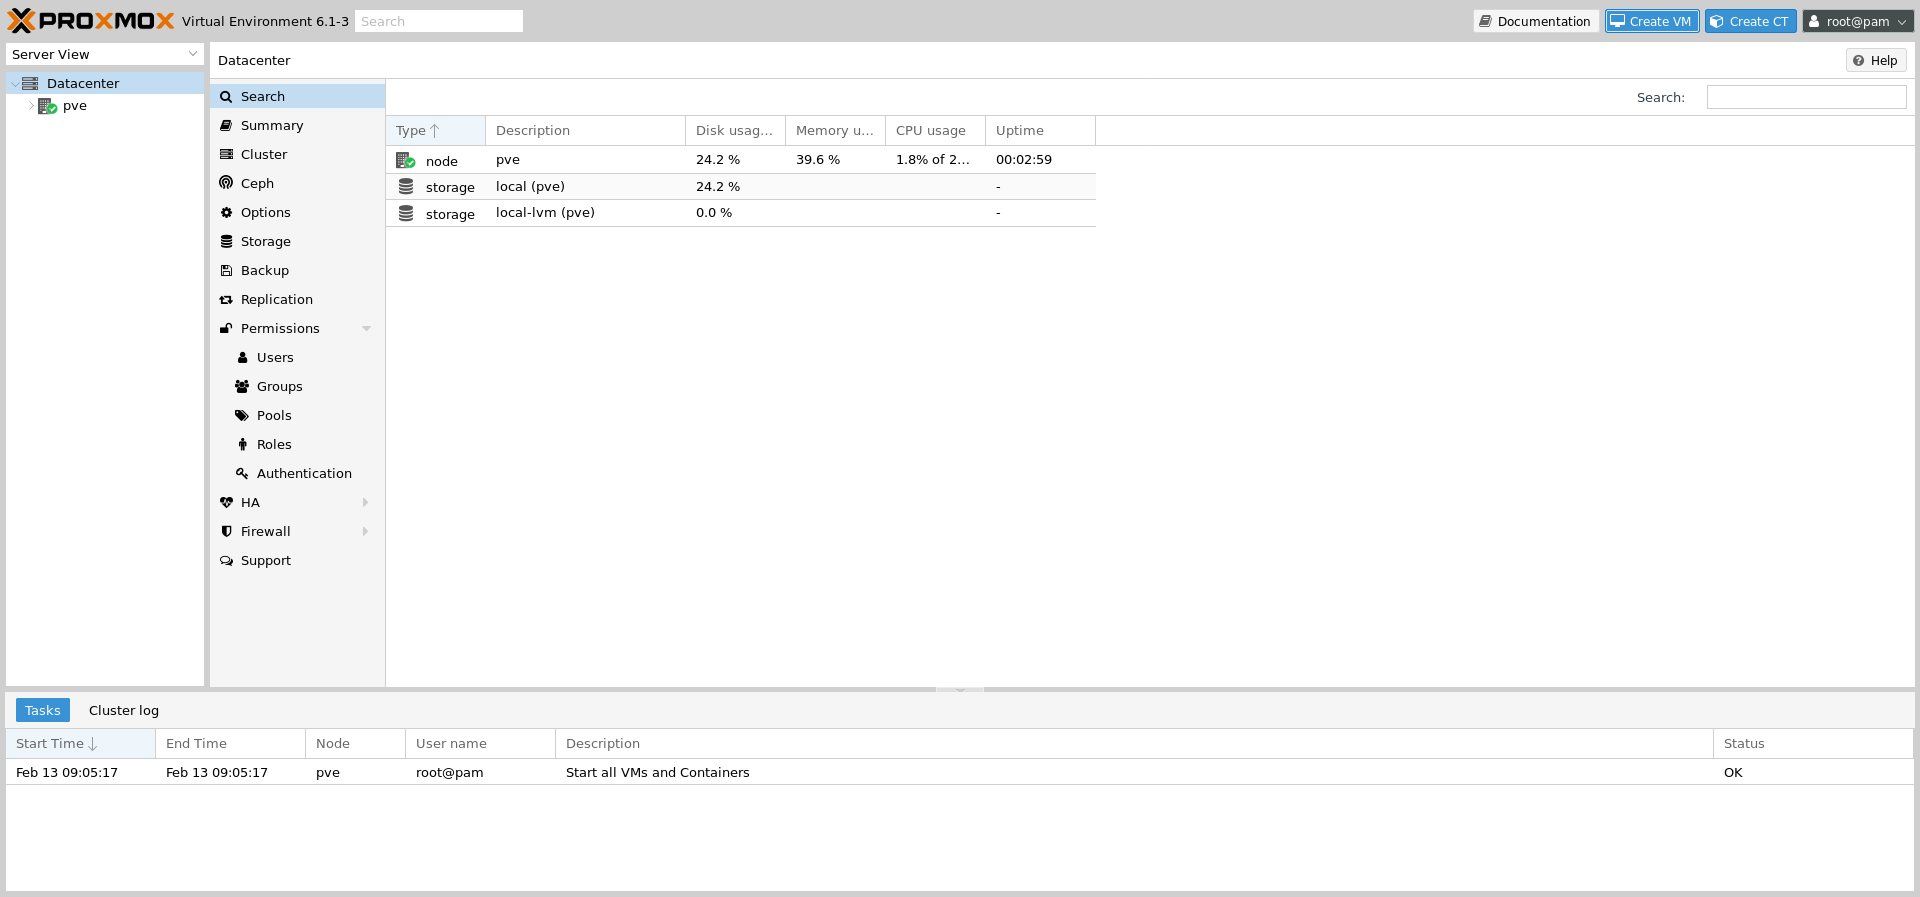Click the pve node icon in tree
The height and width of the screenshot is (897, 1920).
pos(47,106)
